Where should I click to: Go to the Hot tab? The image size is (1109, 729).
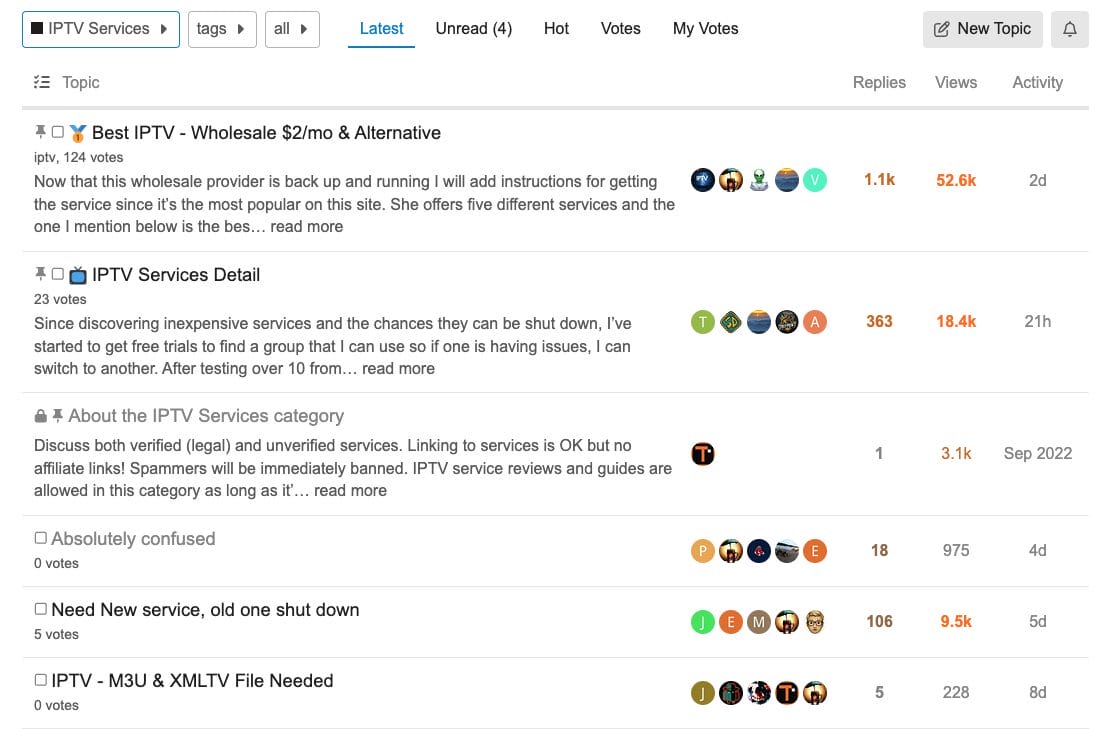556,29
